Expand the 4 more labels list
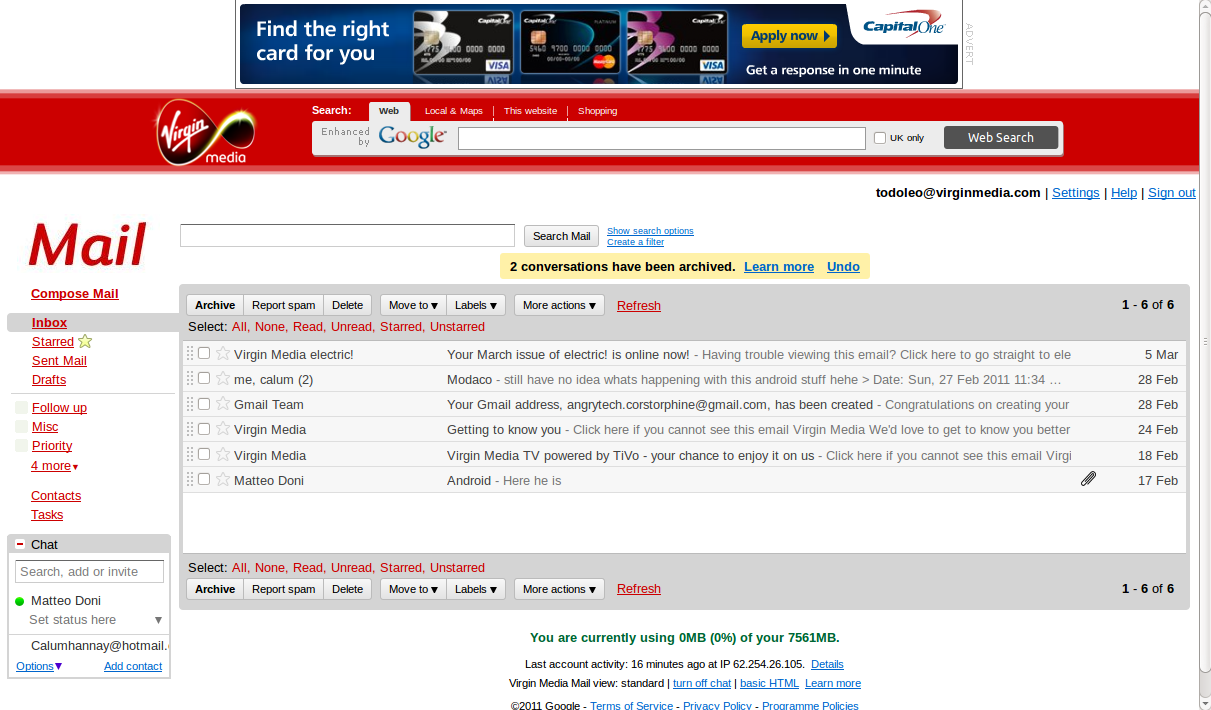1211x710 pixels. 54,466
